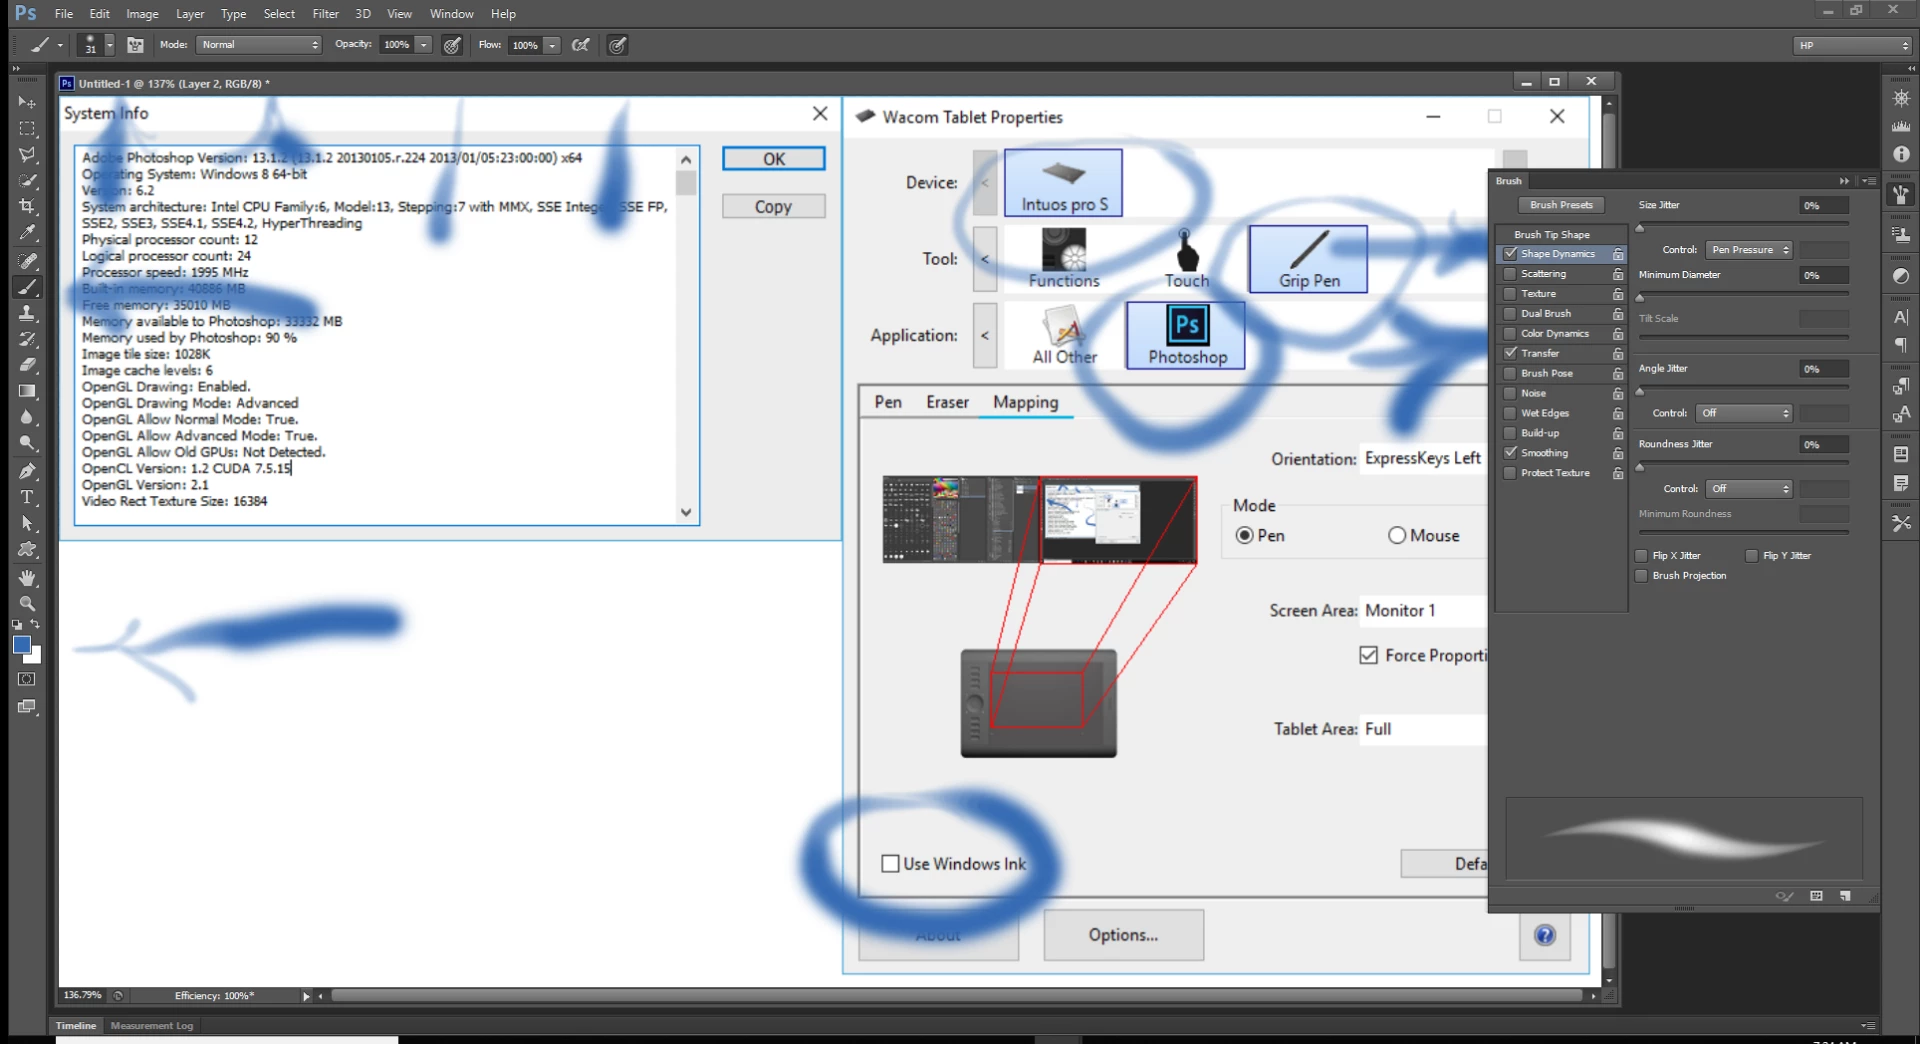Image resolution: width=1920 pixels, height=1044 pixels.
Task: Select the Brush Tip Shape section
Action: coord(1552,234)
